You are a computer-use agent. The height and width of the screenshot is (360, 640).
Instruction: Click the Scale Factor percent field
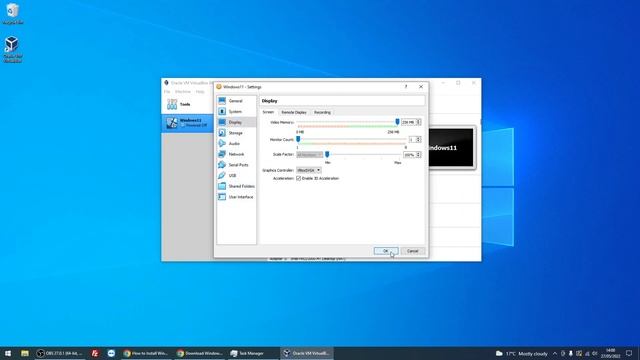409,155
